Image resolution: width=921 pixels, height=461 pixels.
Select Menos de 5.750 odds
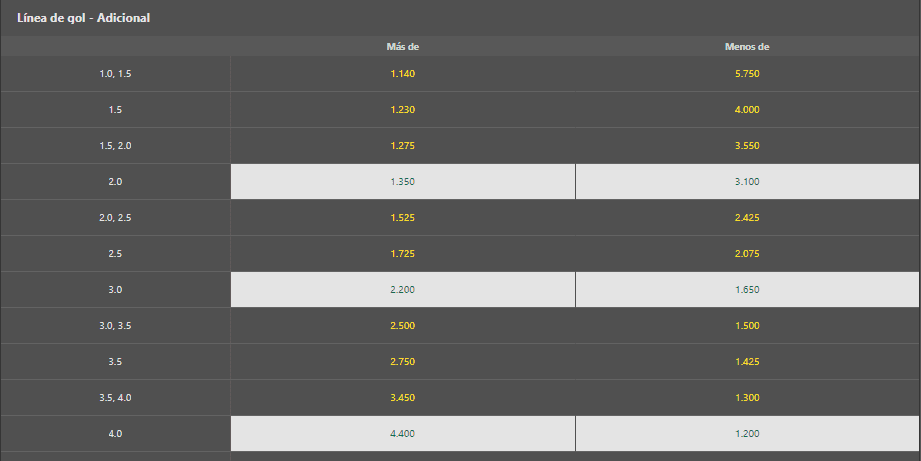coord(747,73)
